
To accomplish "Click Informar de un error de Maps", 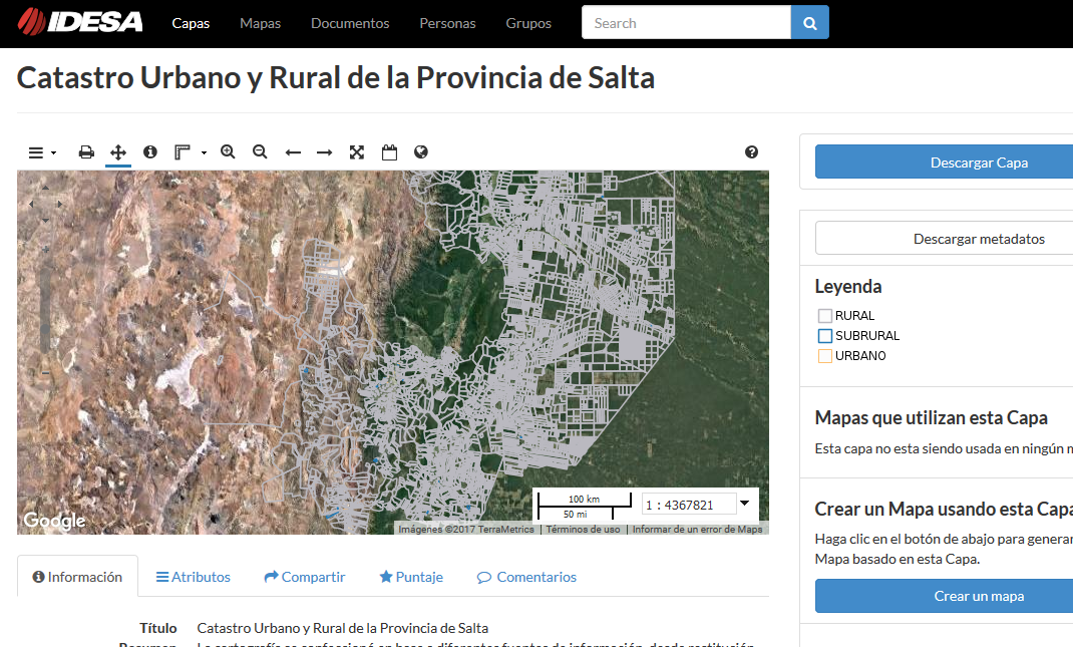I will 697,529.
